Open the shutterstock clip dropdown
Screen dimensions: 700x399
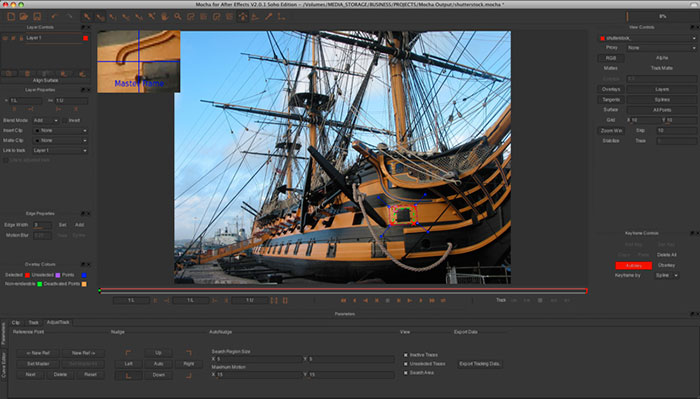point(647,38)
